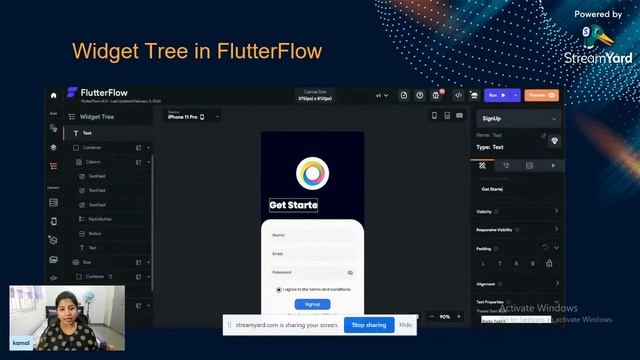The width and height of the screenshot is (640, 360).
Task: Open the layers stack sidebar icon
Action: click(53, 147)
